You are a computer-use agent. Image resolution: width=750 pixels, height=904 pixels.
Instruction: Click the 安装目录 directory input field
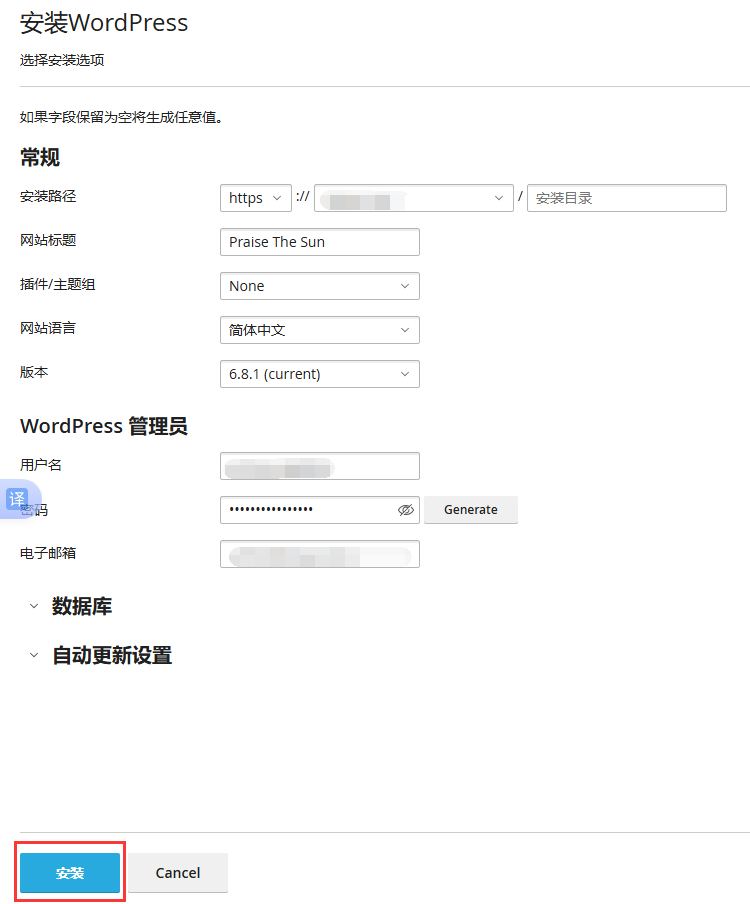click(x=626, y=198)
